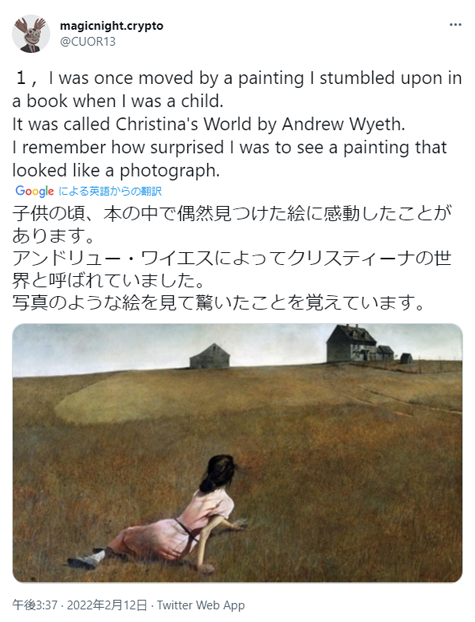Image resolution: width=475 pixels, height=622 pixels.
Task: Click the text 'Christina's World by Andrew Wyeth'
Action: click(x=260, y=124)
